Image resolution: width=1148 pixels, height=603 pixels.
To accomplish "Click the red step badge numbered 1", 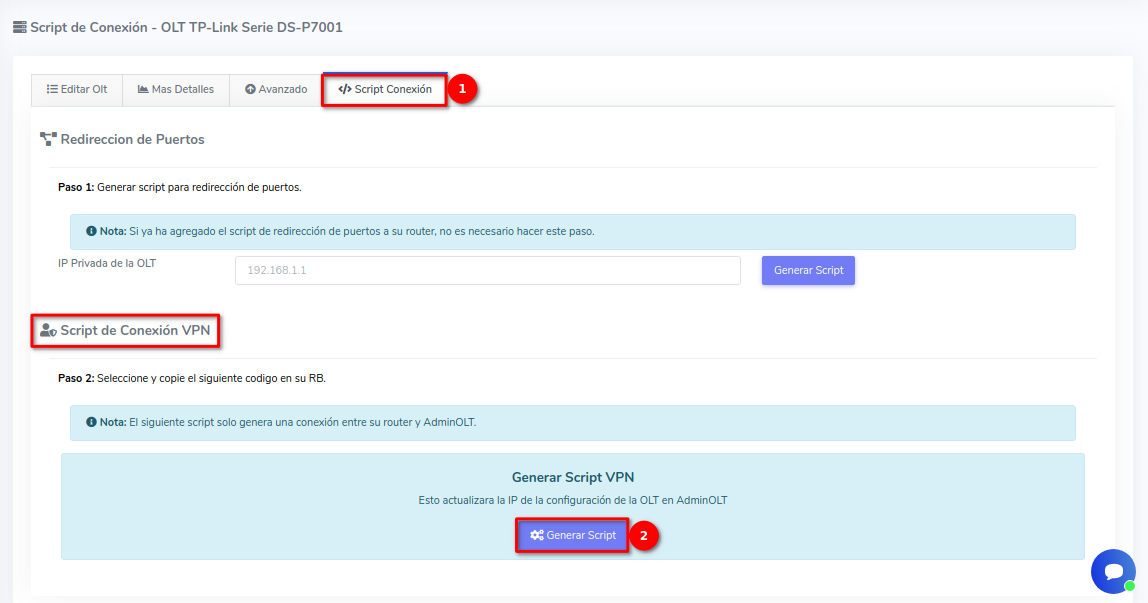I will click(461, 89).
